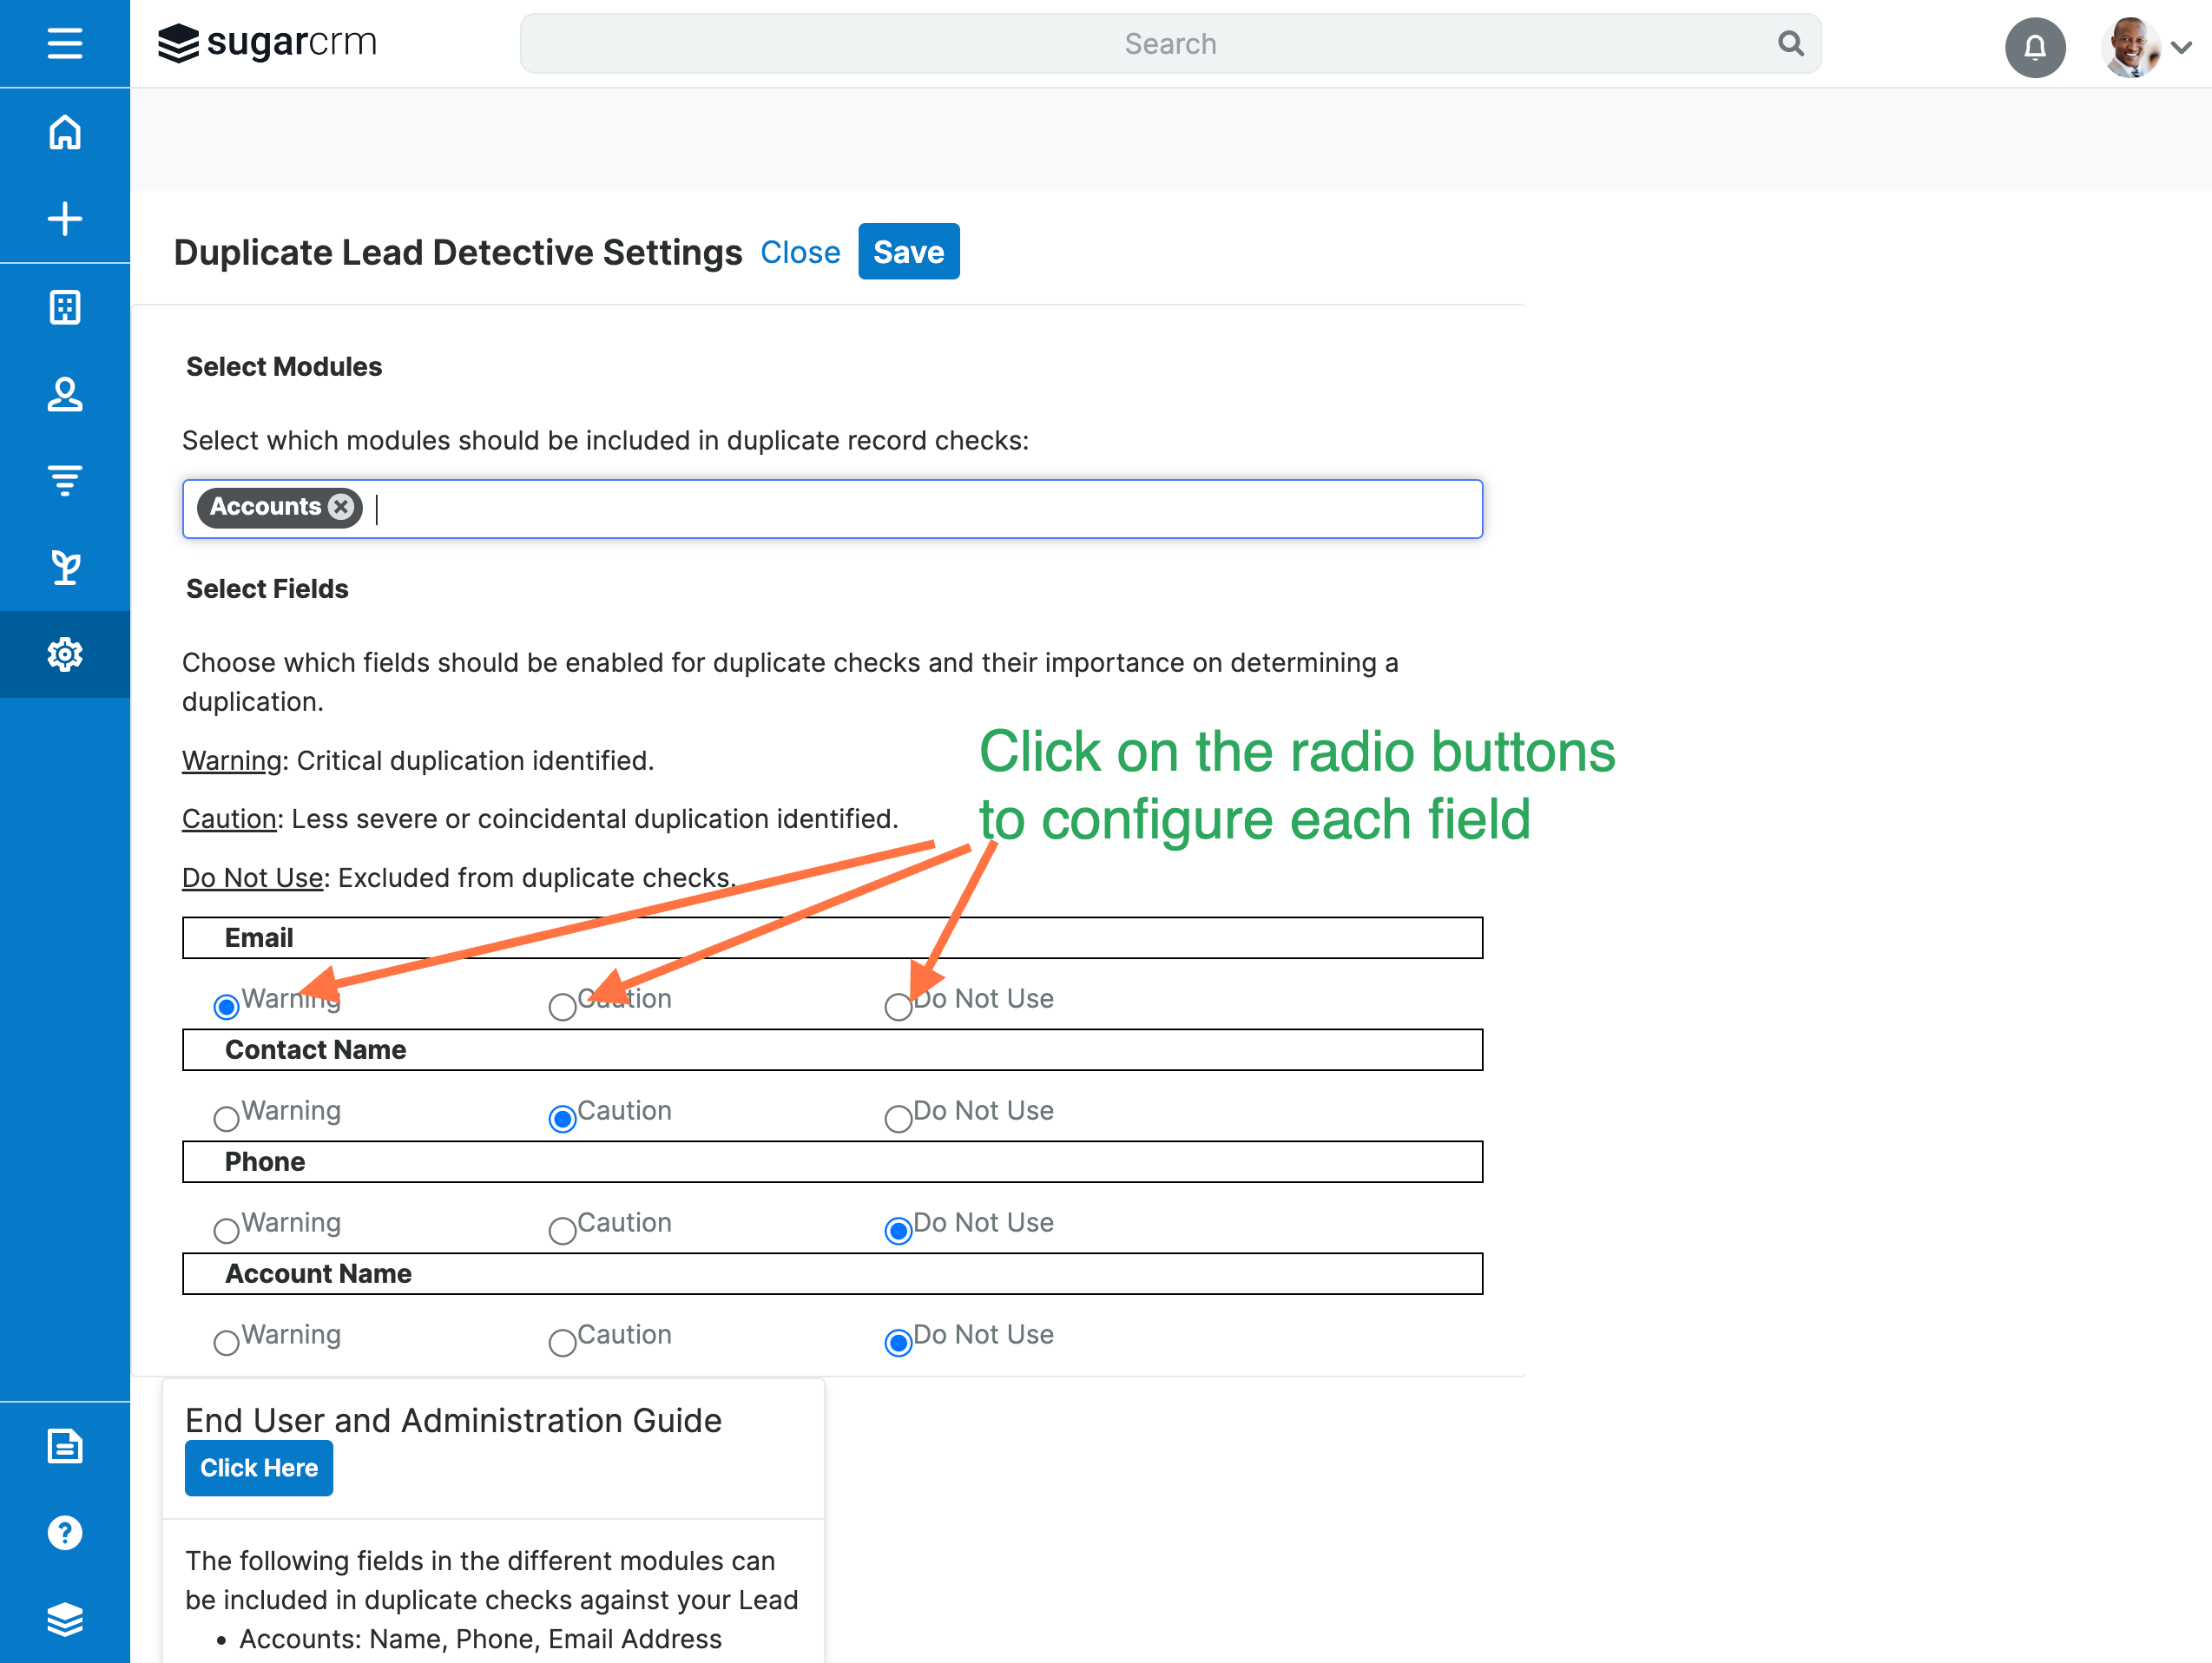
Task: Go to Home from the sidebar
Action: click(65, 132)
